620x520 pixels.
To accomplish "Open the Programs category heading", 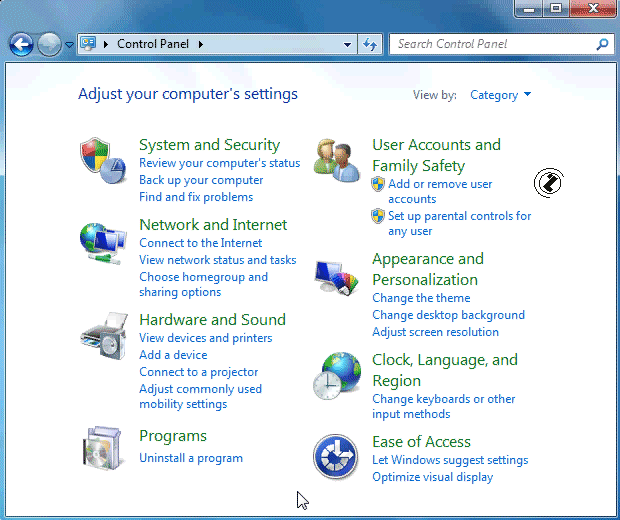I will (173, 436).
